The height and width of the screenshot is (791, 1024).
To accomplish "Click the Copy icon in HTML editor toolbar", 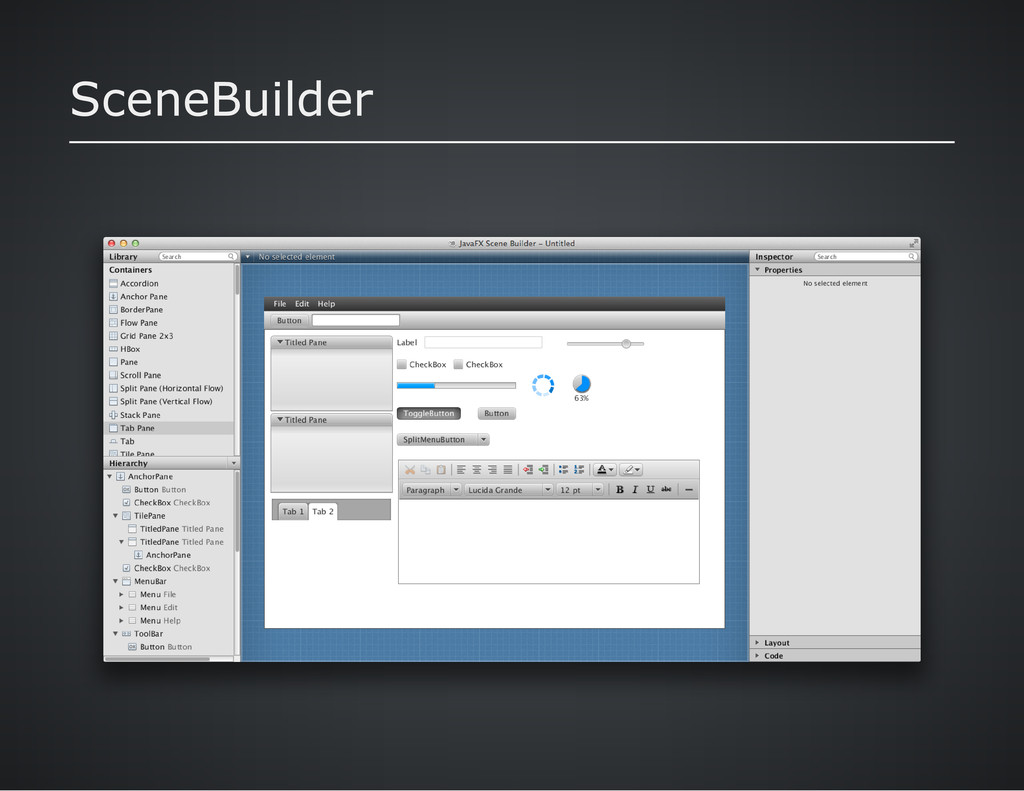I will (425, 470).
